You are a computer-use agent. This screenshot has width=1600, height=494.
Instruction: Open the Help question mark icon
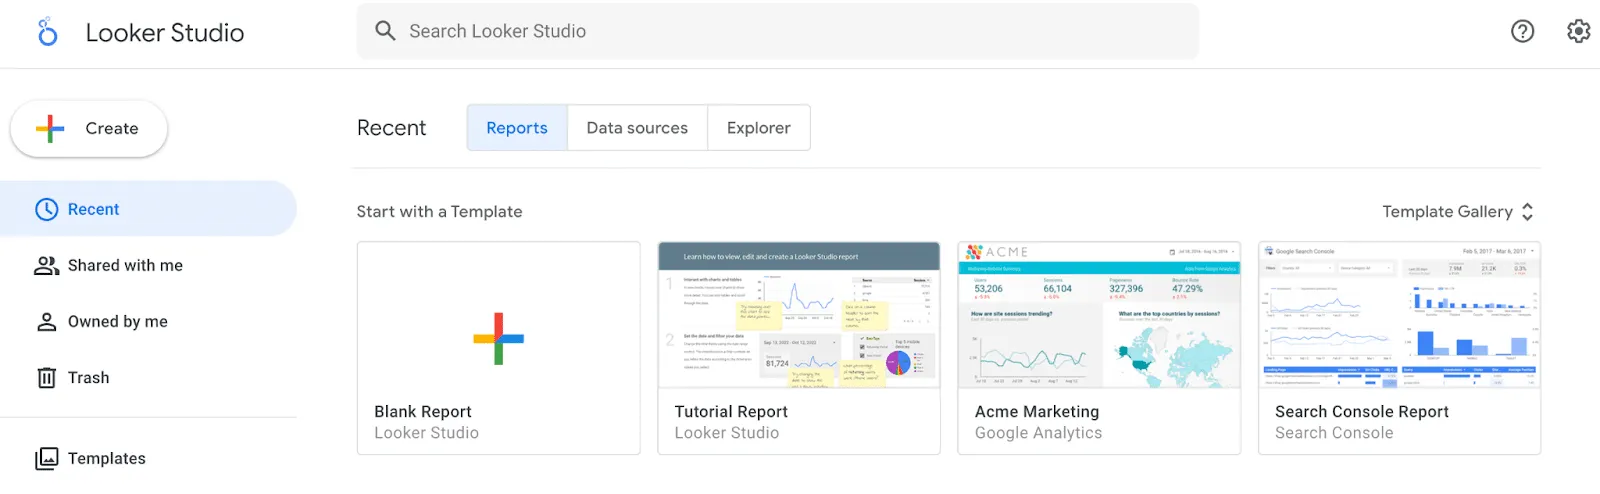(1522, 31)
